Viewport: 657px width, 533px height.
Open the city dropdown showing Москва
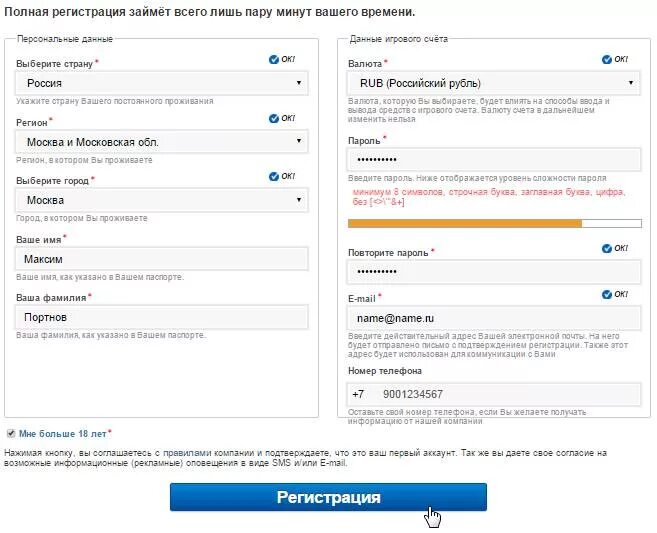tap(161, 200)
